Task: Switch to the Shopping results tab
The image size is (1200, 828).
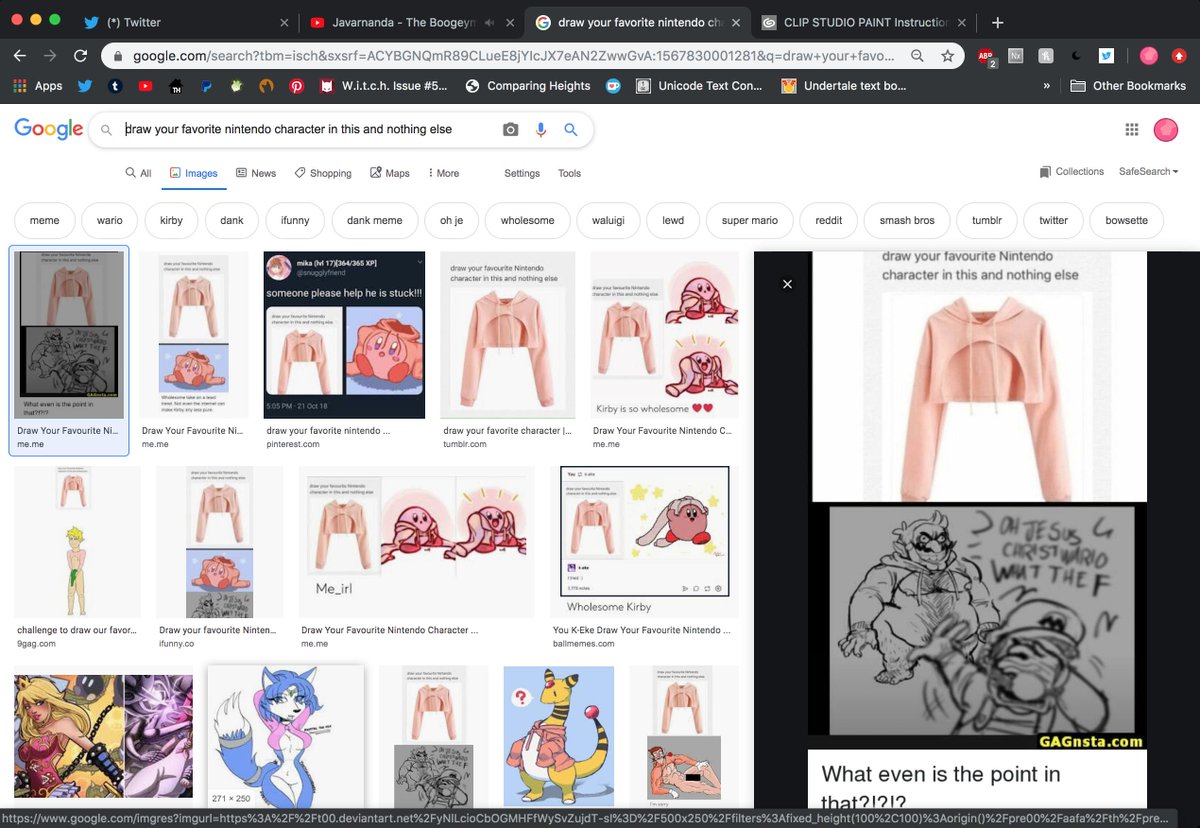Action: click(x=323, y=173)
